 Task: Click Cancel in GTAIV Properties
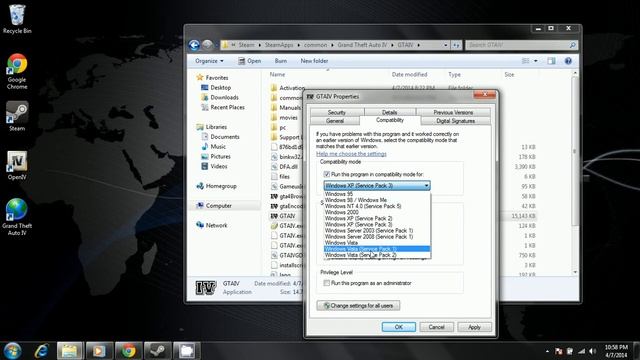[x=436, y=327]
